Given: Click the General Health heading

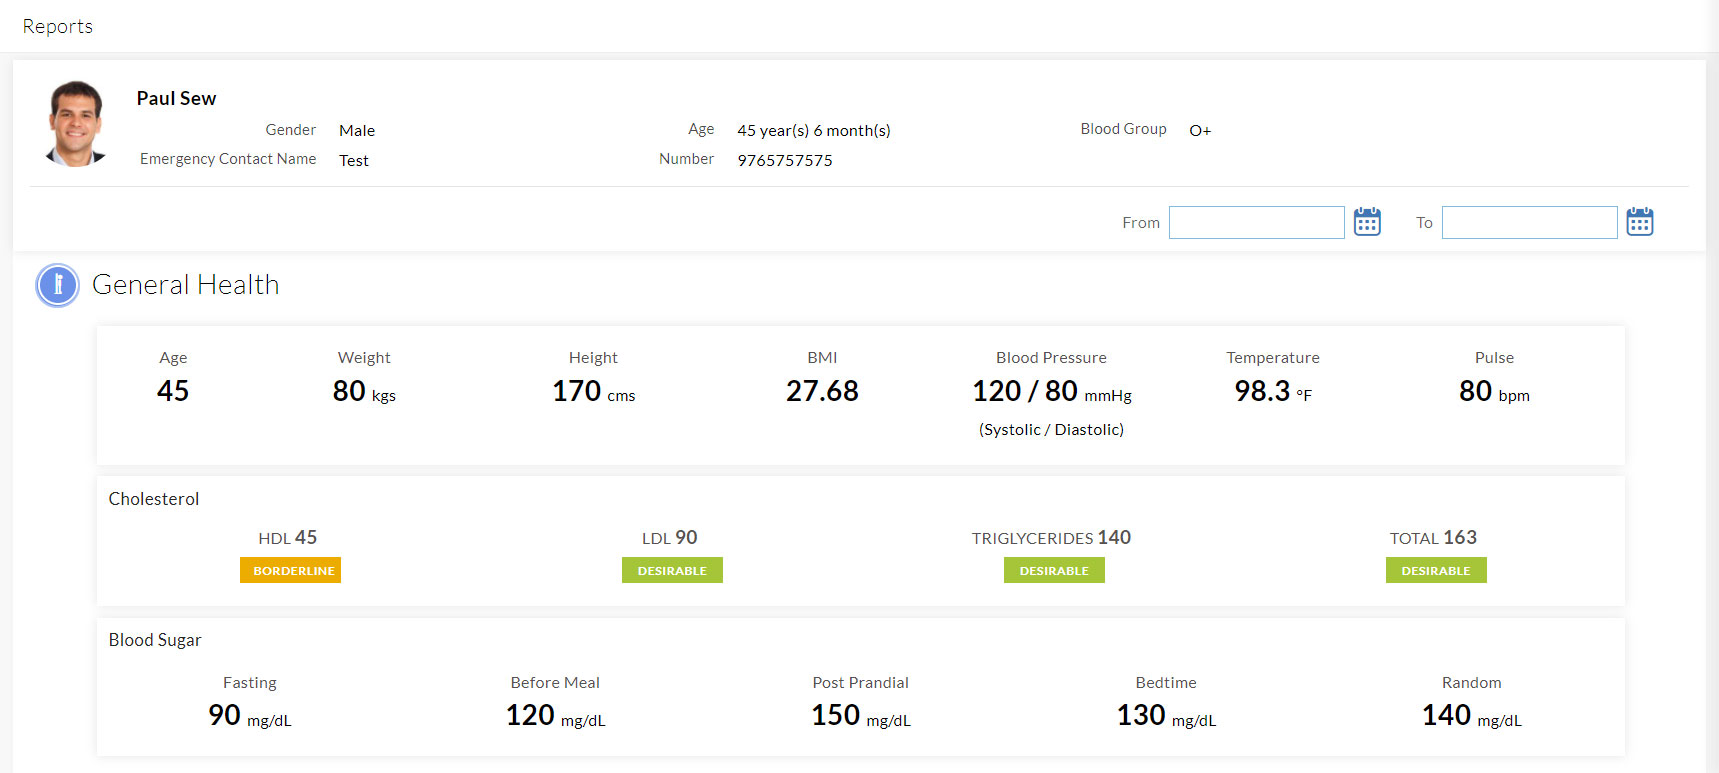Looking at the screenshot, I should click(185, 285).
